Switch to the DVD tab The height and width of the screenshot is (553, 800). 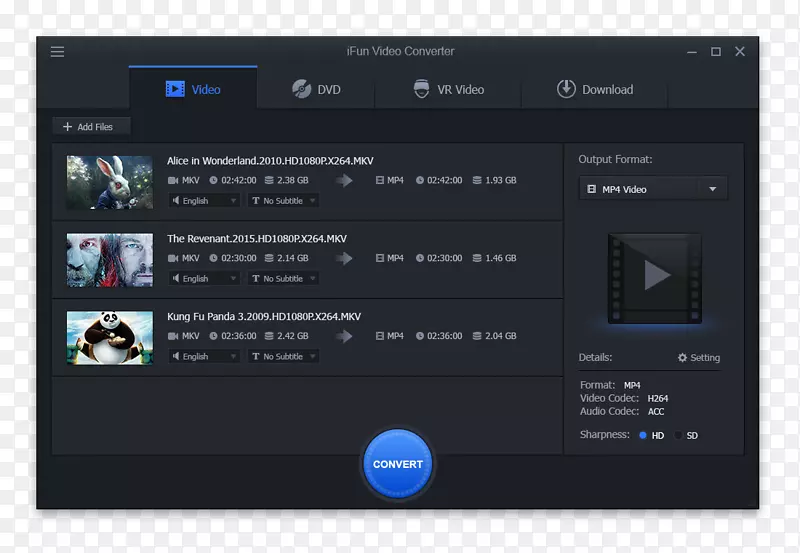[x=316, y=90]
